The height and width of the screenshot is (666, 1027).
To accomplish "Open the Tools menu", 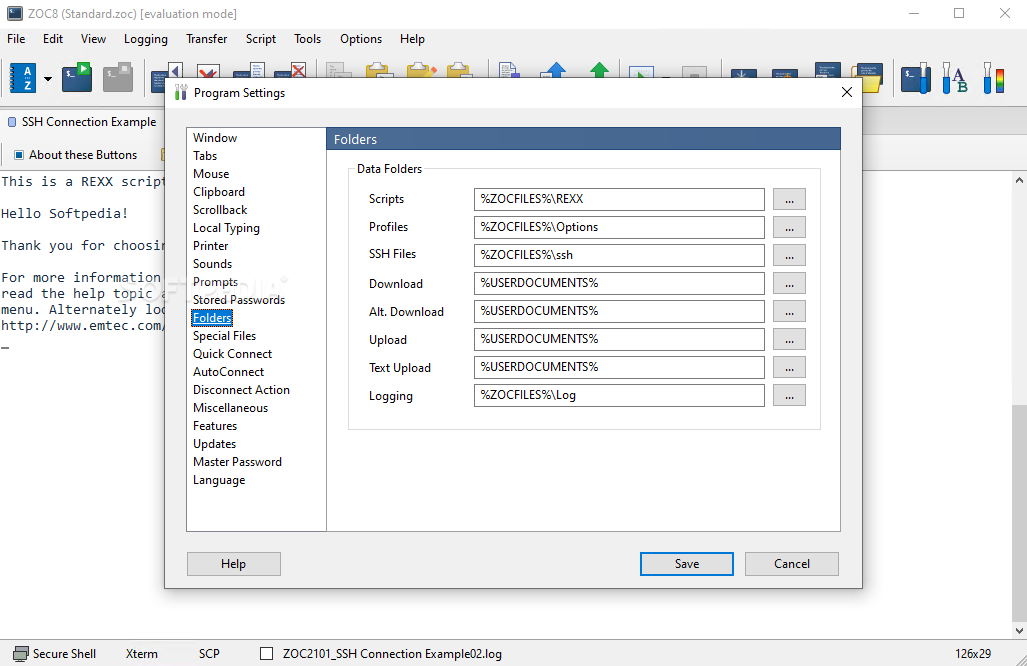I will click(307, 39).
